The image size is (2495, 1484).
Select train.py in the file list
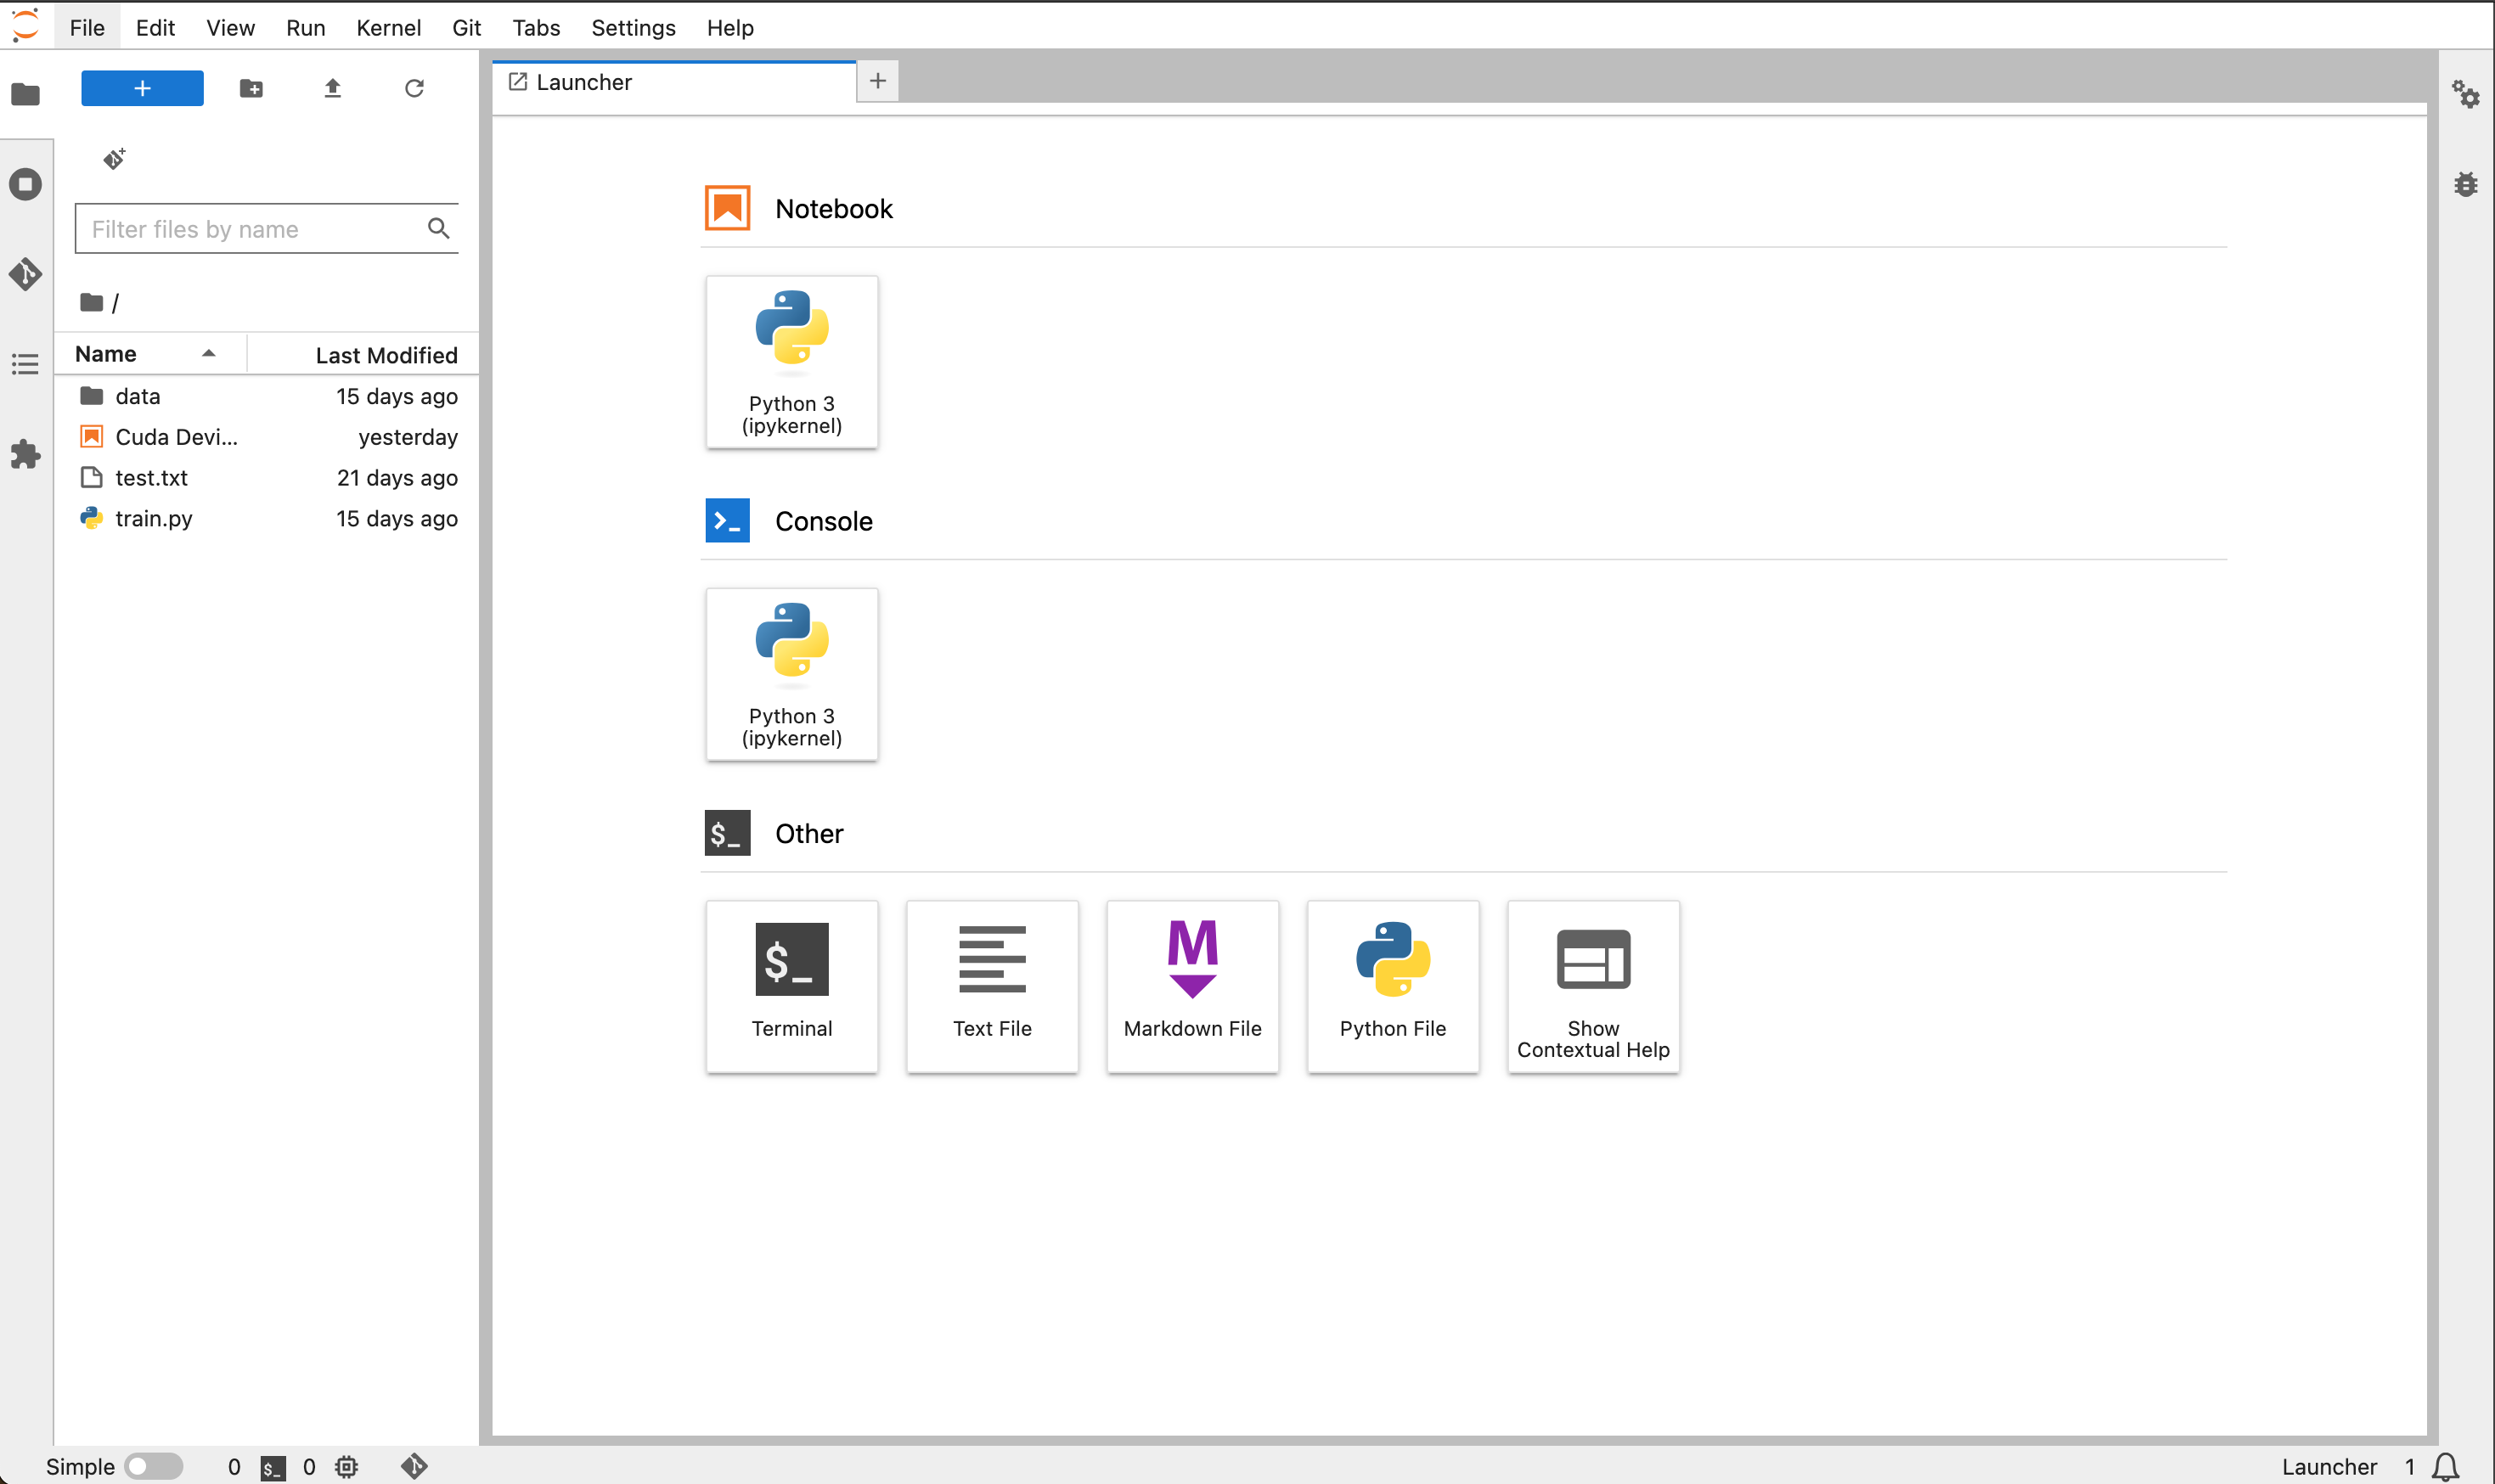pos(267,518)
